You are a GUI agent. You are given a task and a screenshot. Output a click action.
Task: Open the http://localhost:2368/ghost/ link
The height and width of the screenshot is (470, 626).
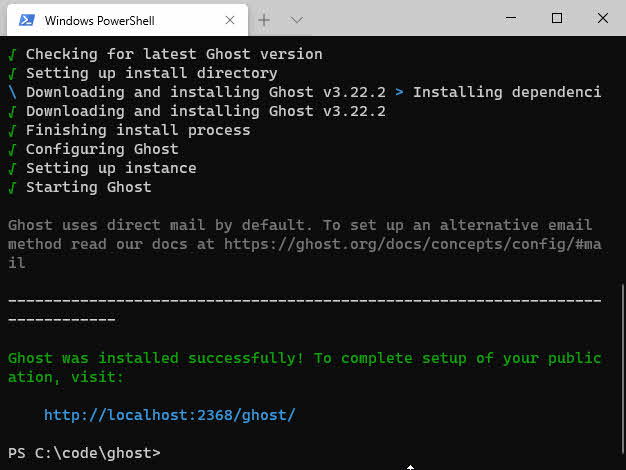tap(170, 415)
